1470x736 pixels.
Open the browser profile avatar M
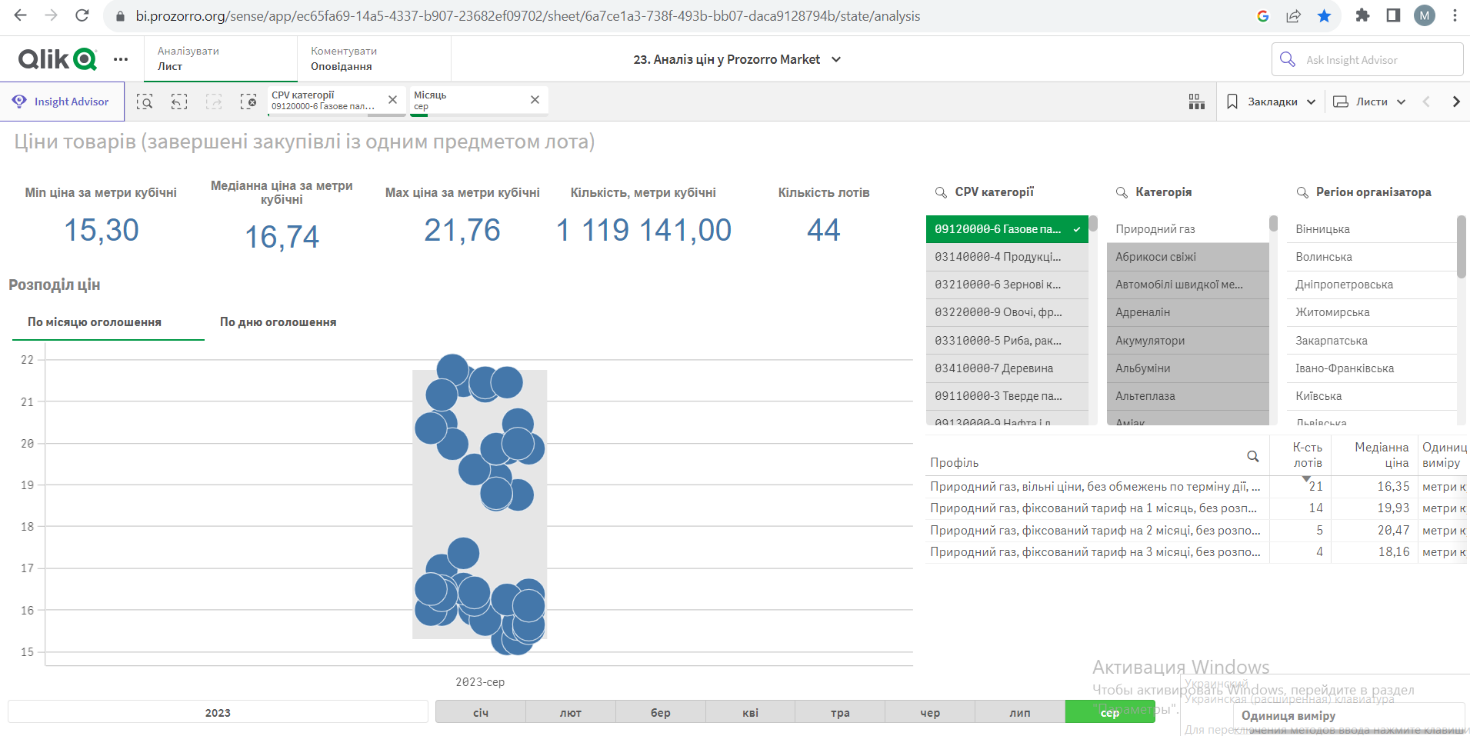1424,16
